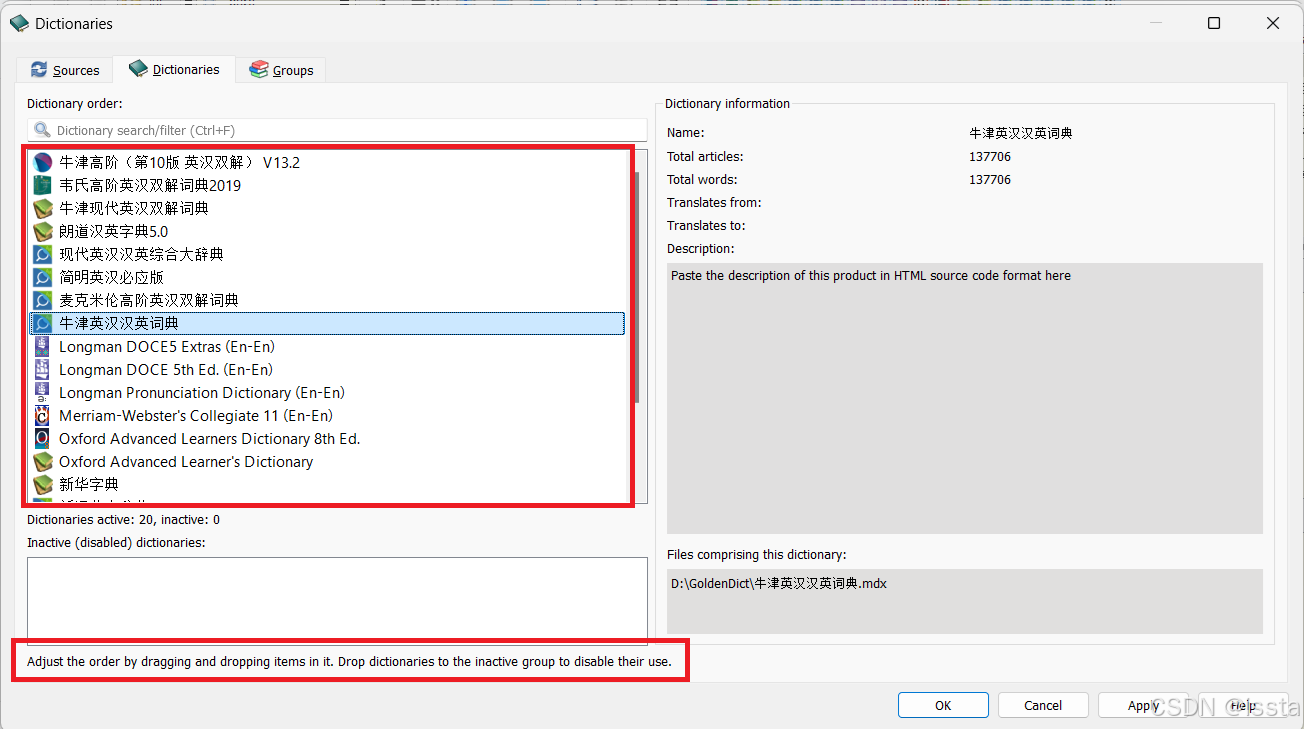Click the Name value 牛津英汉汉英词典 in info panel
This screenshot has height=729, width=1304.
pyautogui.click(x=1021, y=133)
